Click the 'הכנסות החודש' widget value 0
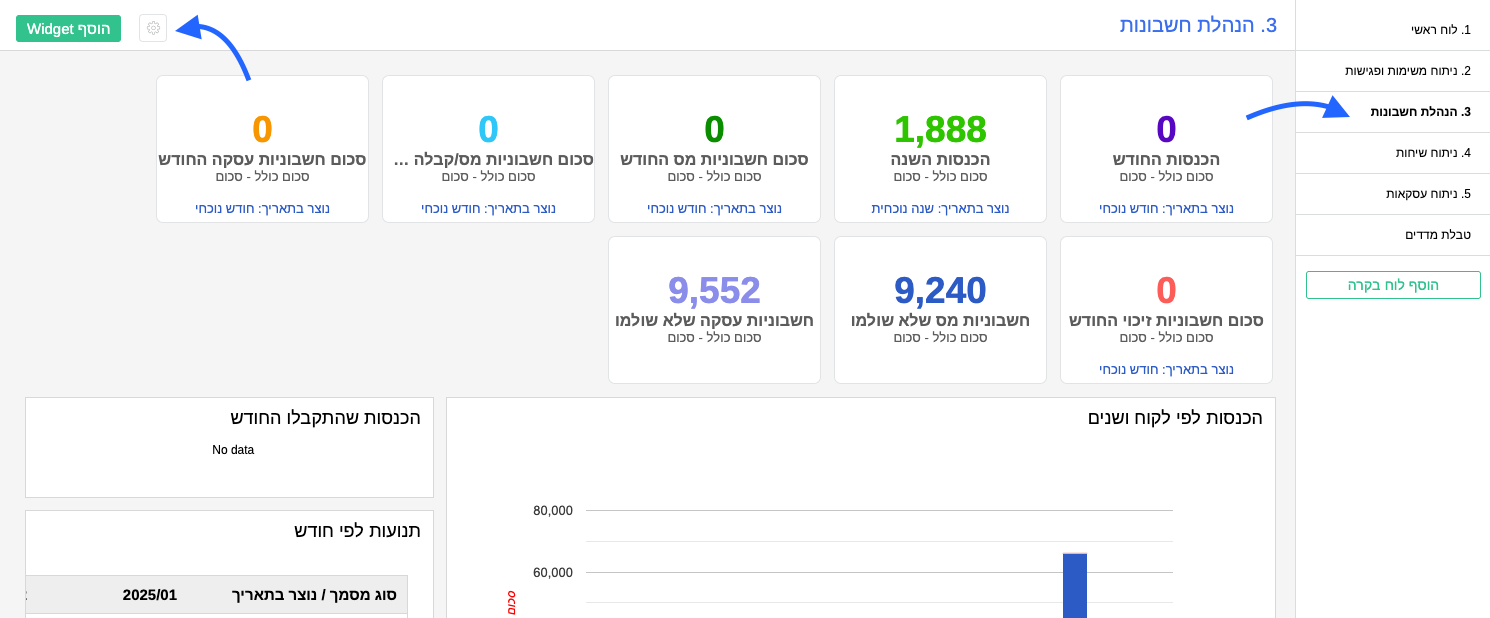The height and width of the screenshot is (618, 1490). pyautogui.click(x=1166, y=129)
